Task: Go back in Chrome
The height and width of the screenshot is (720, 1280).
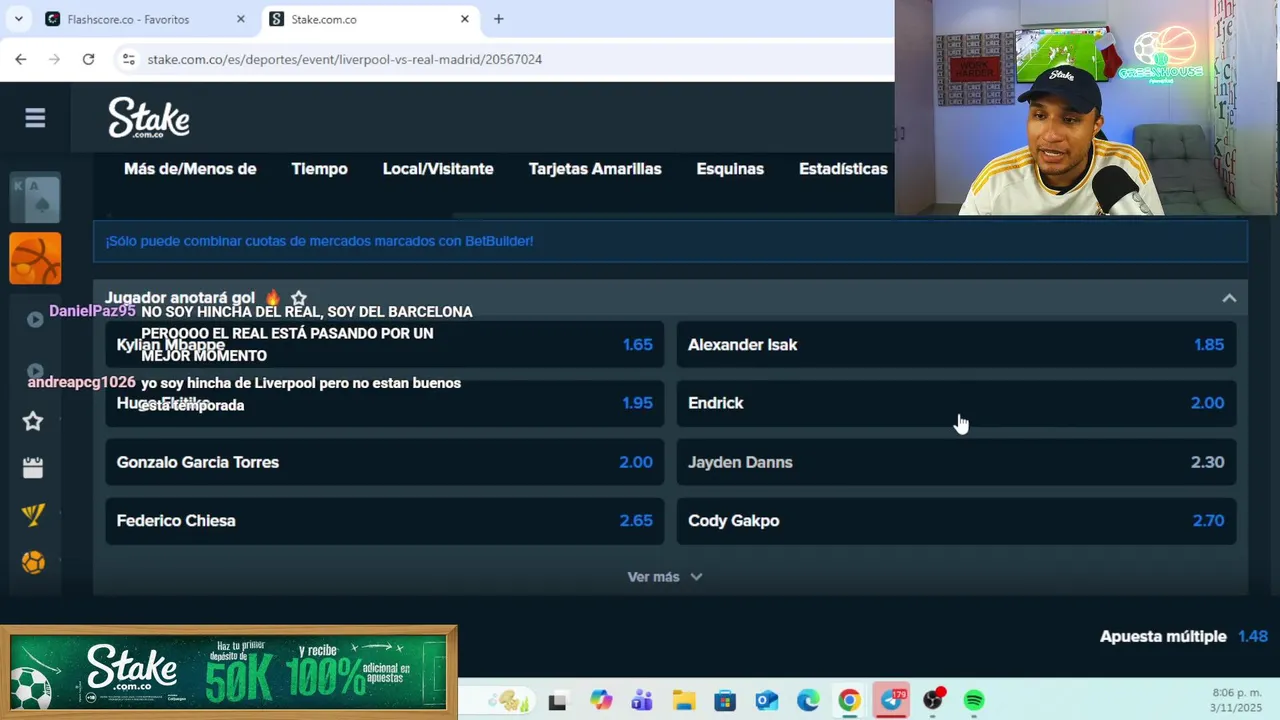Action: tap(21, 59)
